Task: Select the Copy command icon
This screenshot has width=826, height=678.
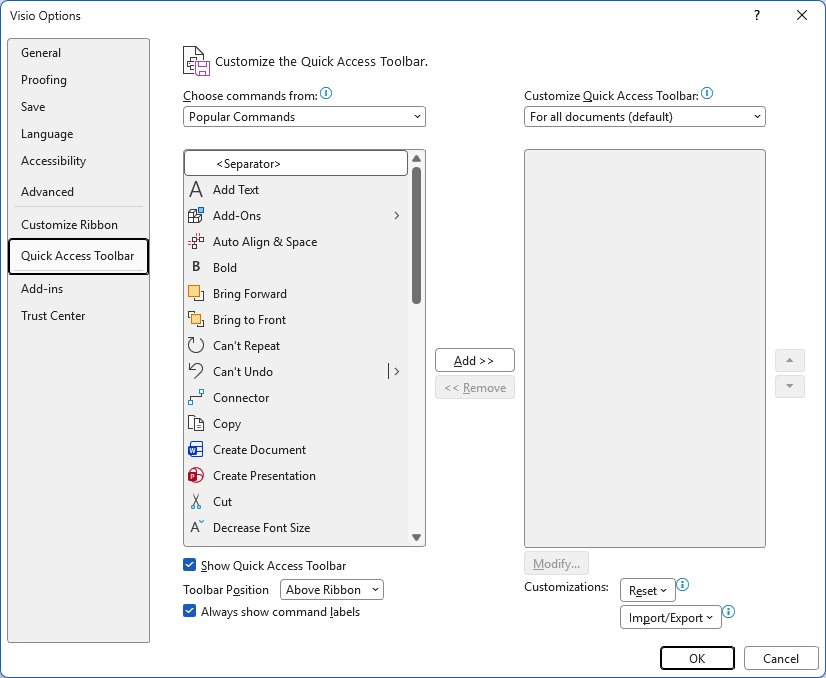Action: coord(196,424)
